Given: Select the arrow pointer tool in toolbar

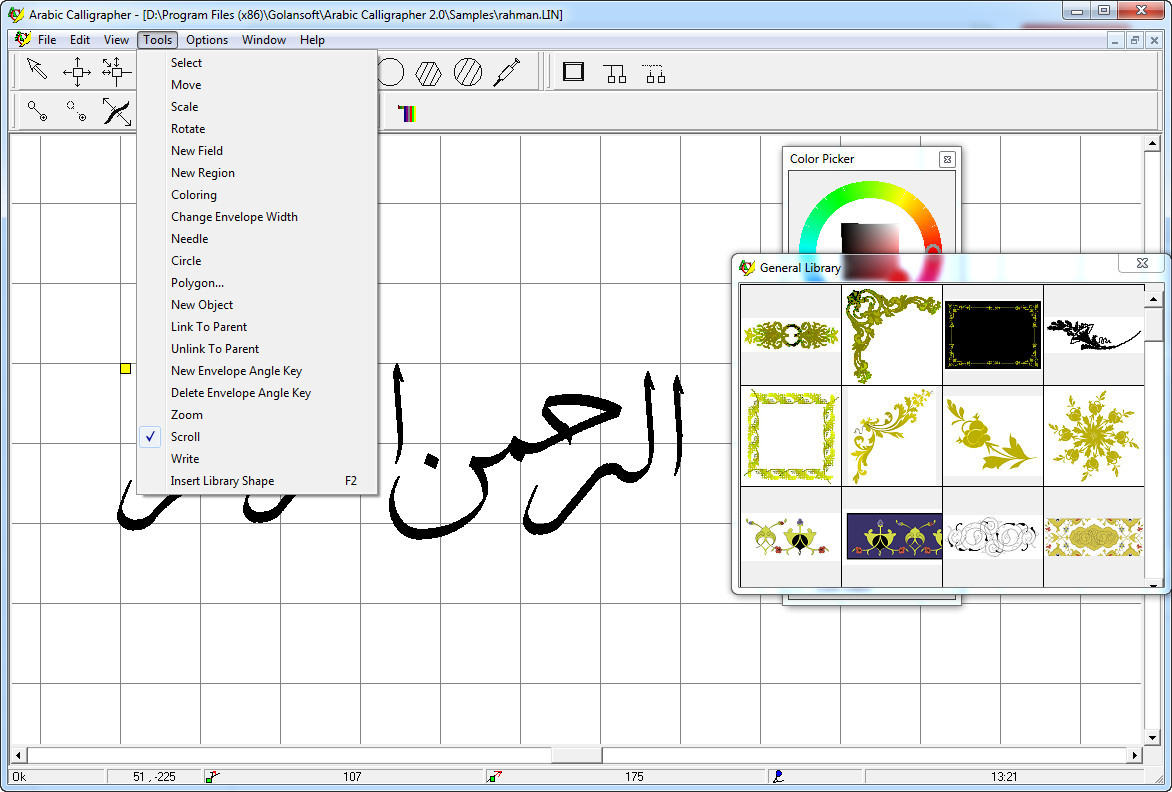Looking at the screenshot, I should pyautogui.click(x=37, y=71).
